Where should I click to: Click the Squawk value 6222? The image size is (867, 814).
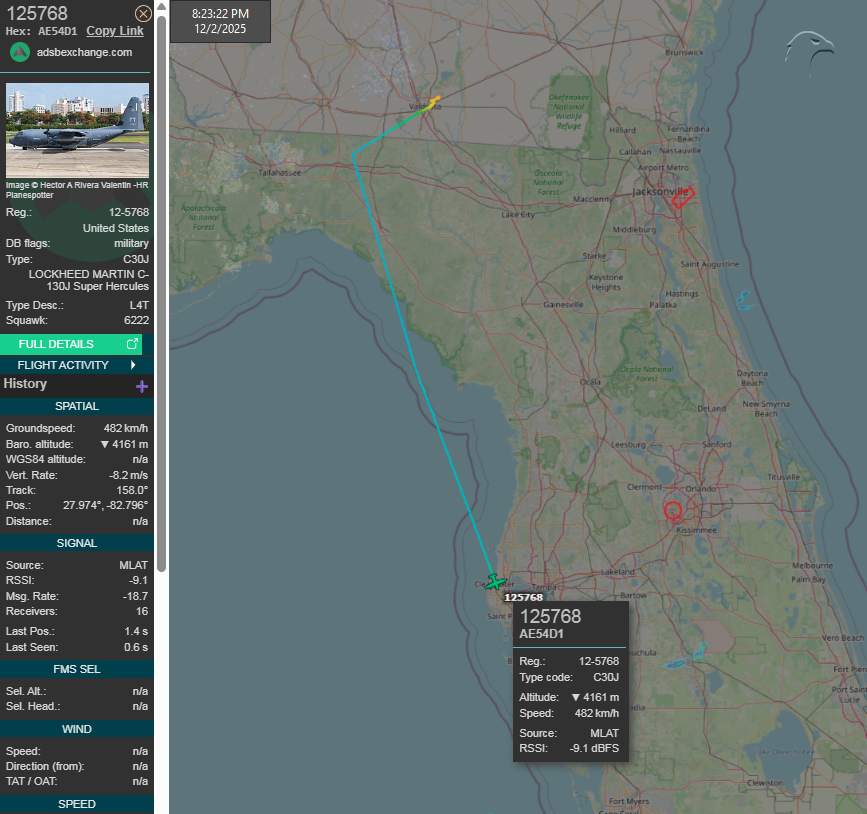click(x=136, y=320)
